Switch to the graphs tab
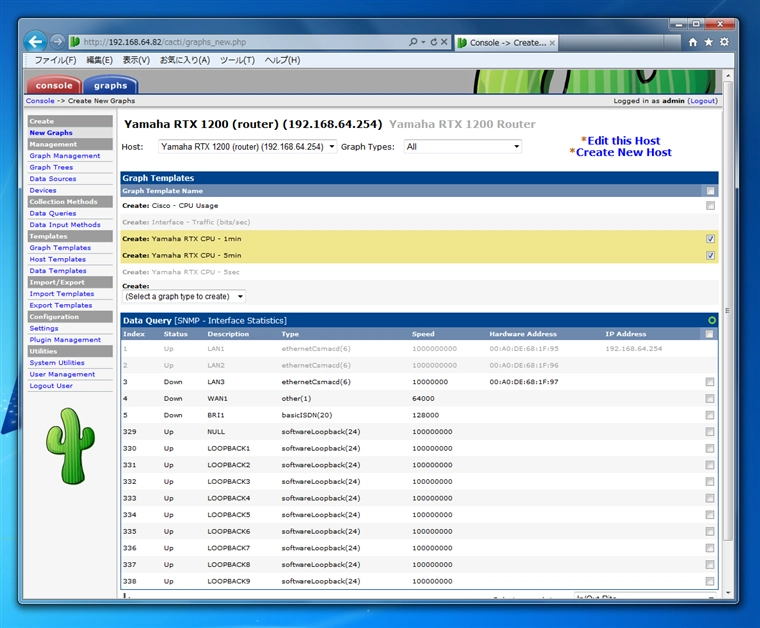Image resolution: width=760 pixels, height=628 pixels. (111, 85)
